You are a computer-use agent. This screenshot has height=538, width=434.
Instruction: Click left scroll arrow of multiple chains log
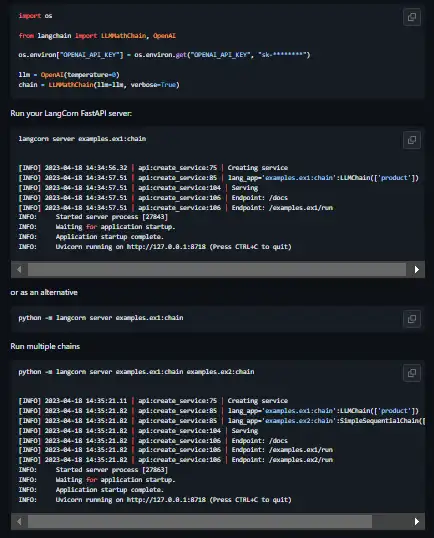tap(19, 522)
